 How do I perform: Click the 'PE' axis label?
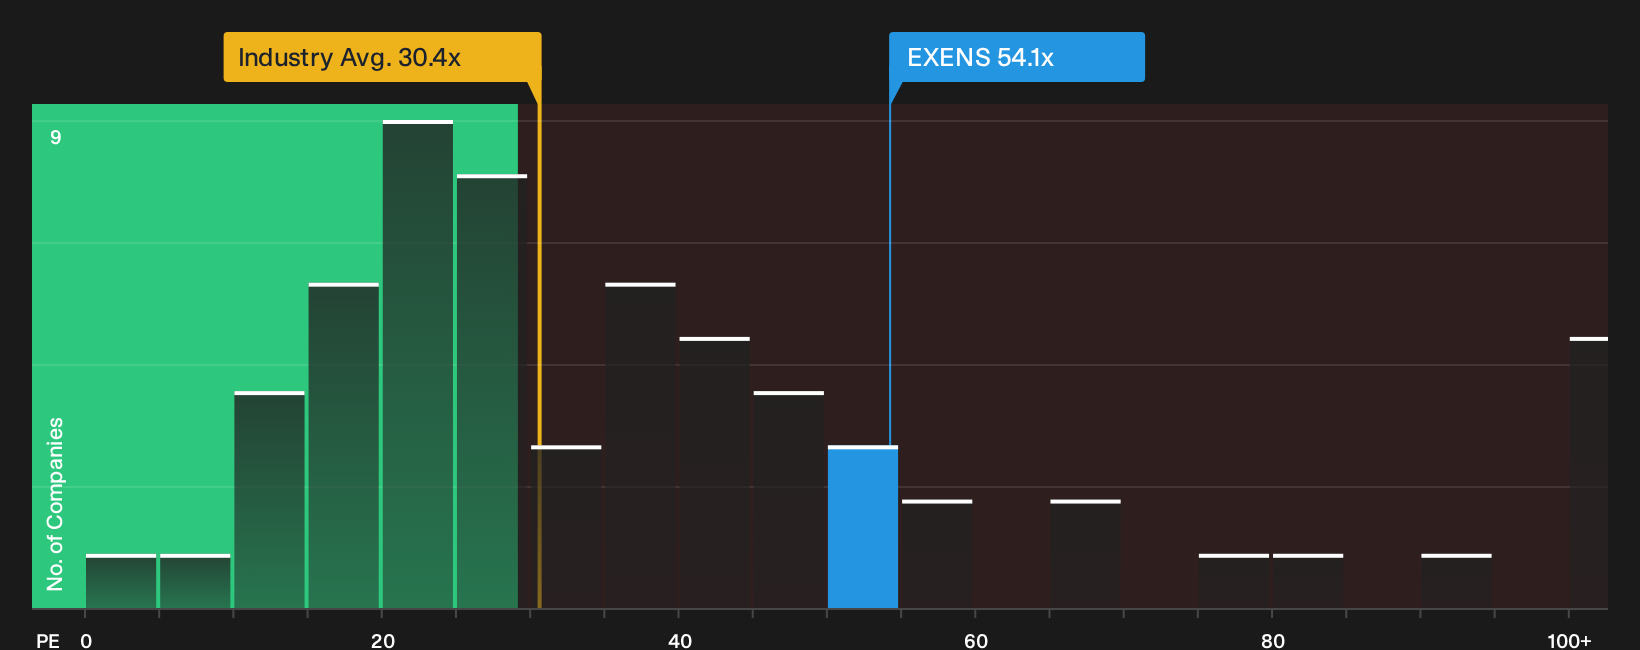pyautogui.click(x=48, y=640)
